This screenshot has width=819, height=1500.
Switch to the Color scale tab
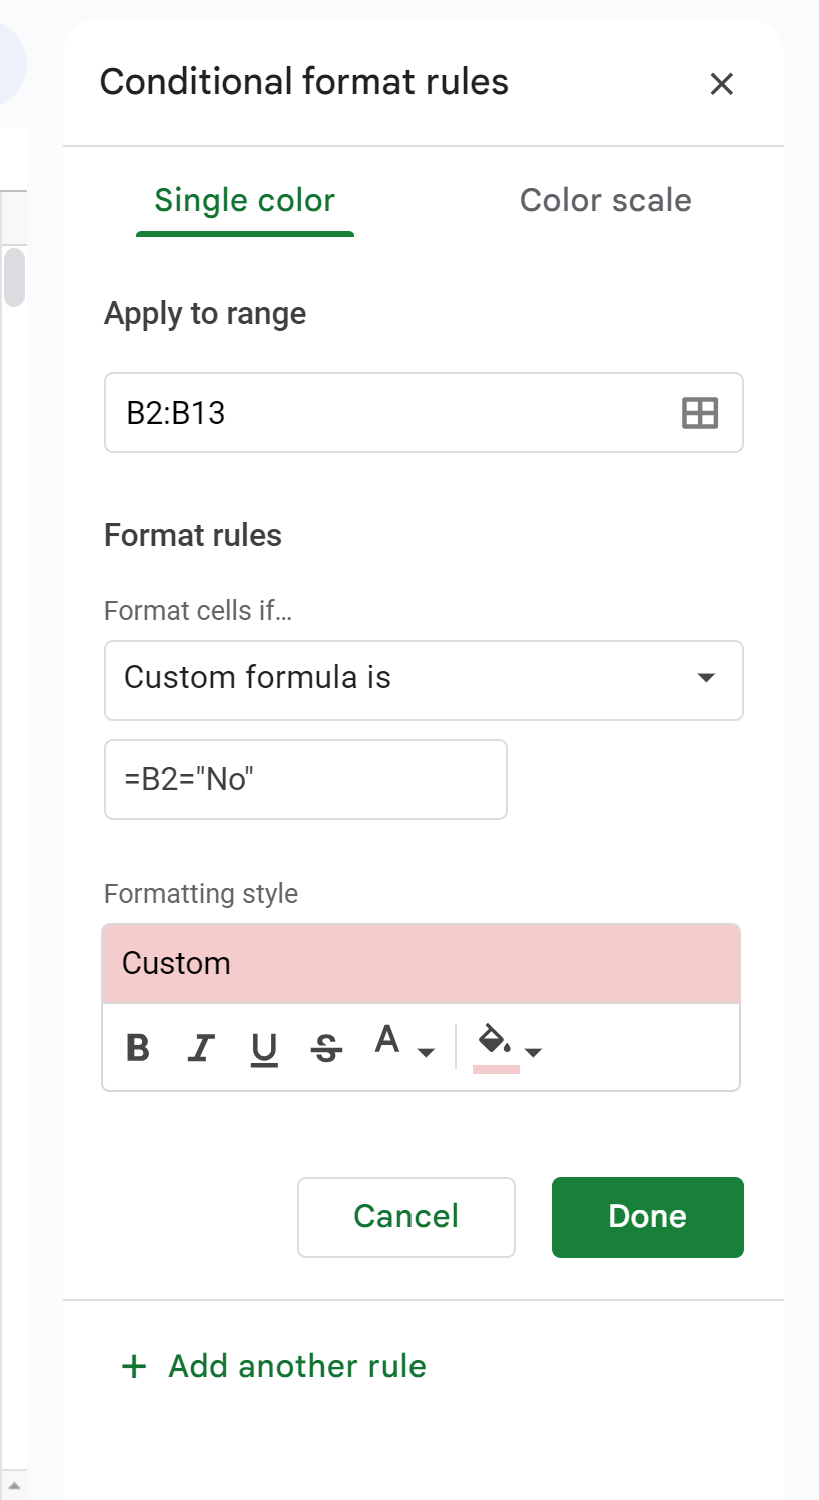[x=605, y=200]
